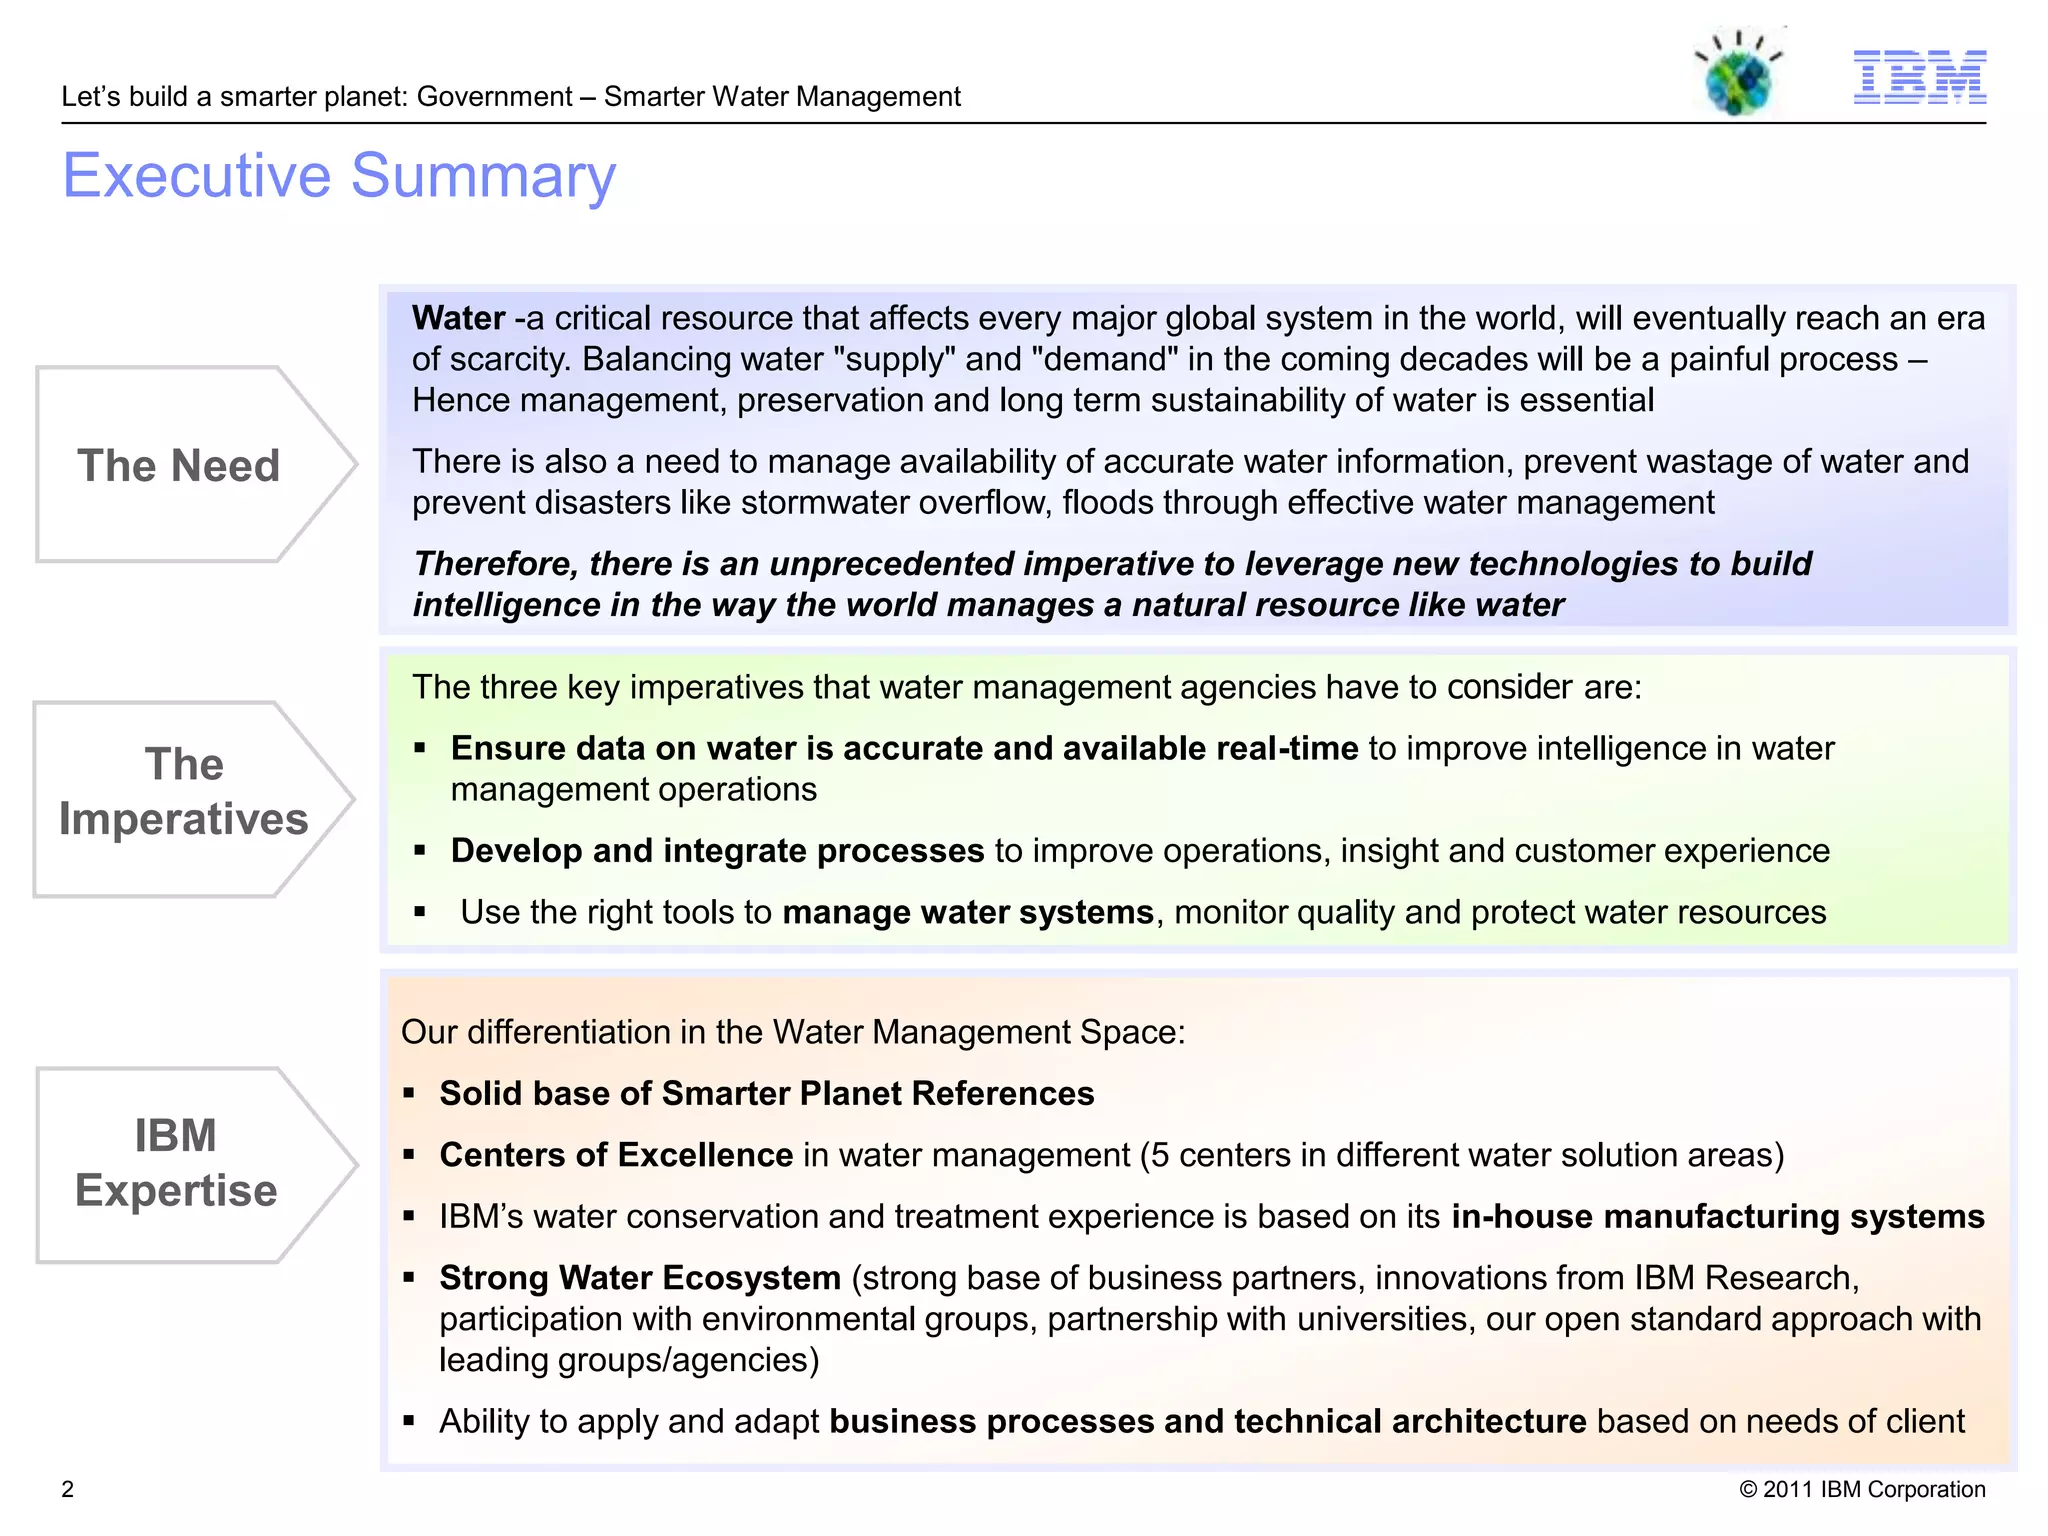2048x1536 pixels.
Task: Click Solid base of Smarter Planet References
Action: click(766, 1094)
